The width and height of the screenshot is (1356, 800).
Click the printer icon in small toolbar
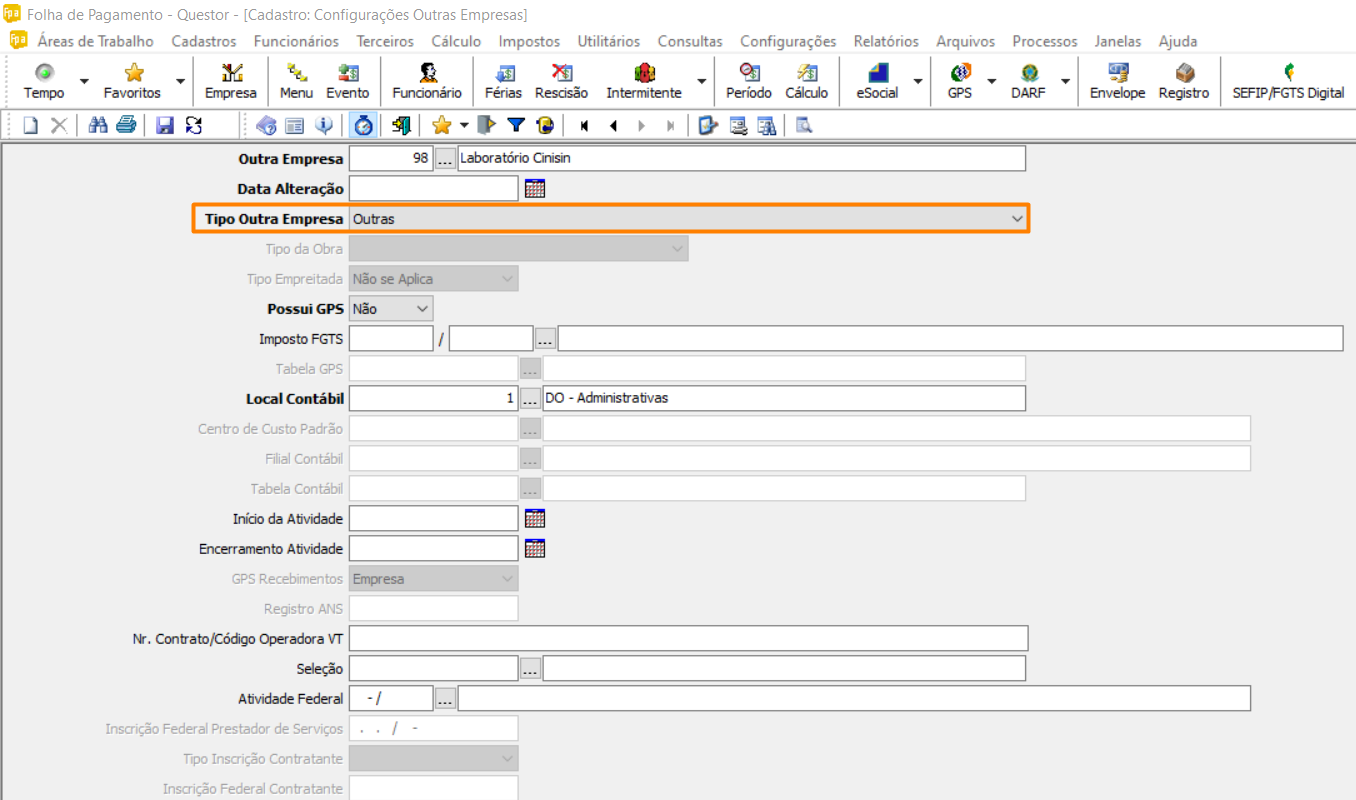click(x=125, y=125)
